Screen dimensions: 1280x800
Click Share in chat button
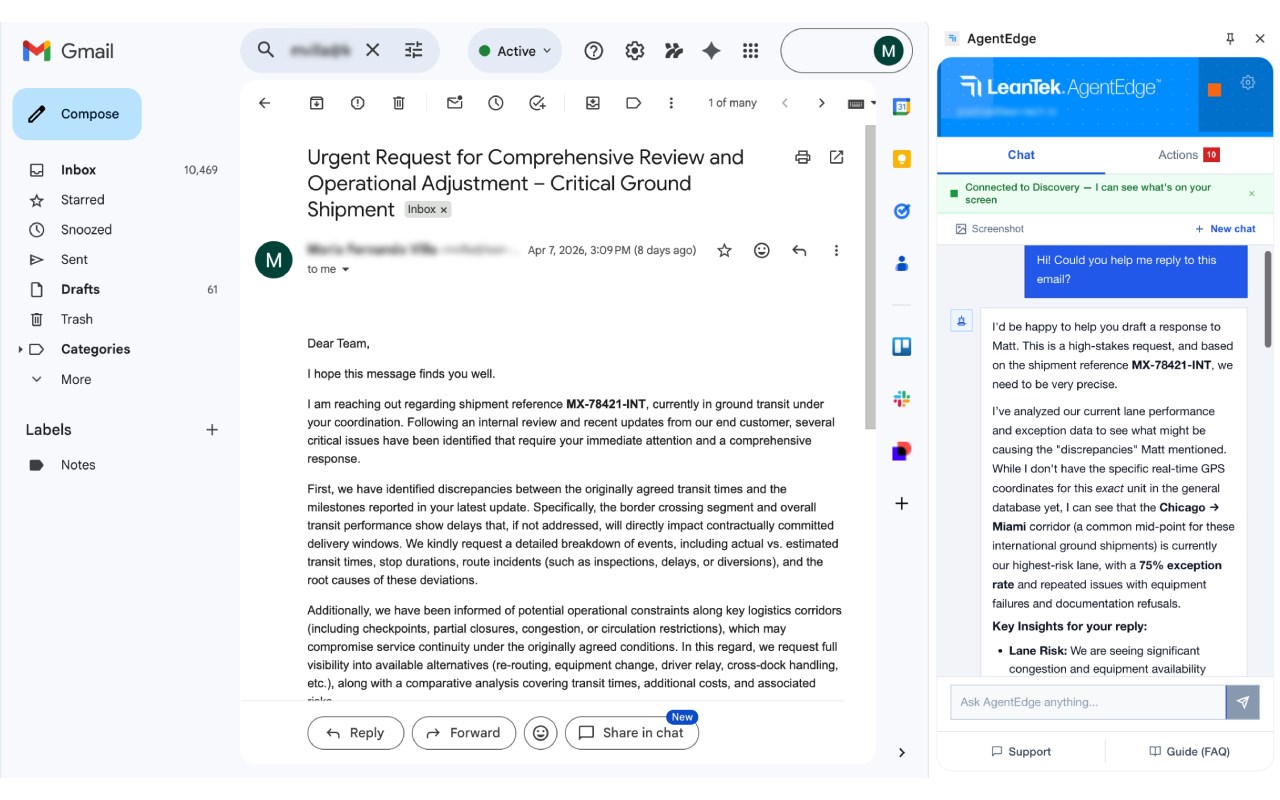[x=632, y=733]
